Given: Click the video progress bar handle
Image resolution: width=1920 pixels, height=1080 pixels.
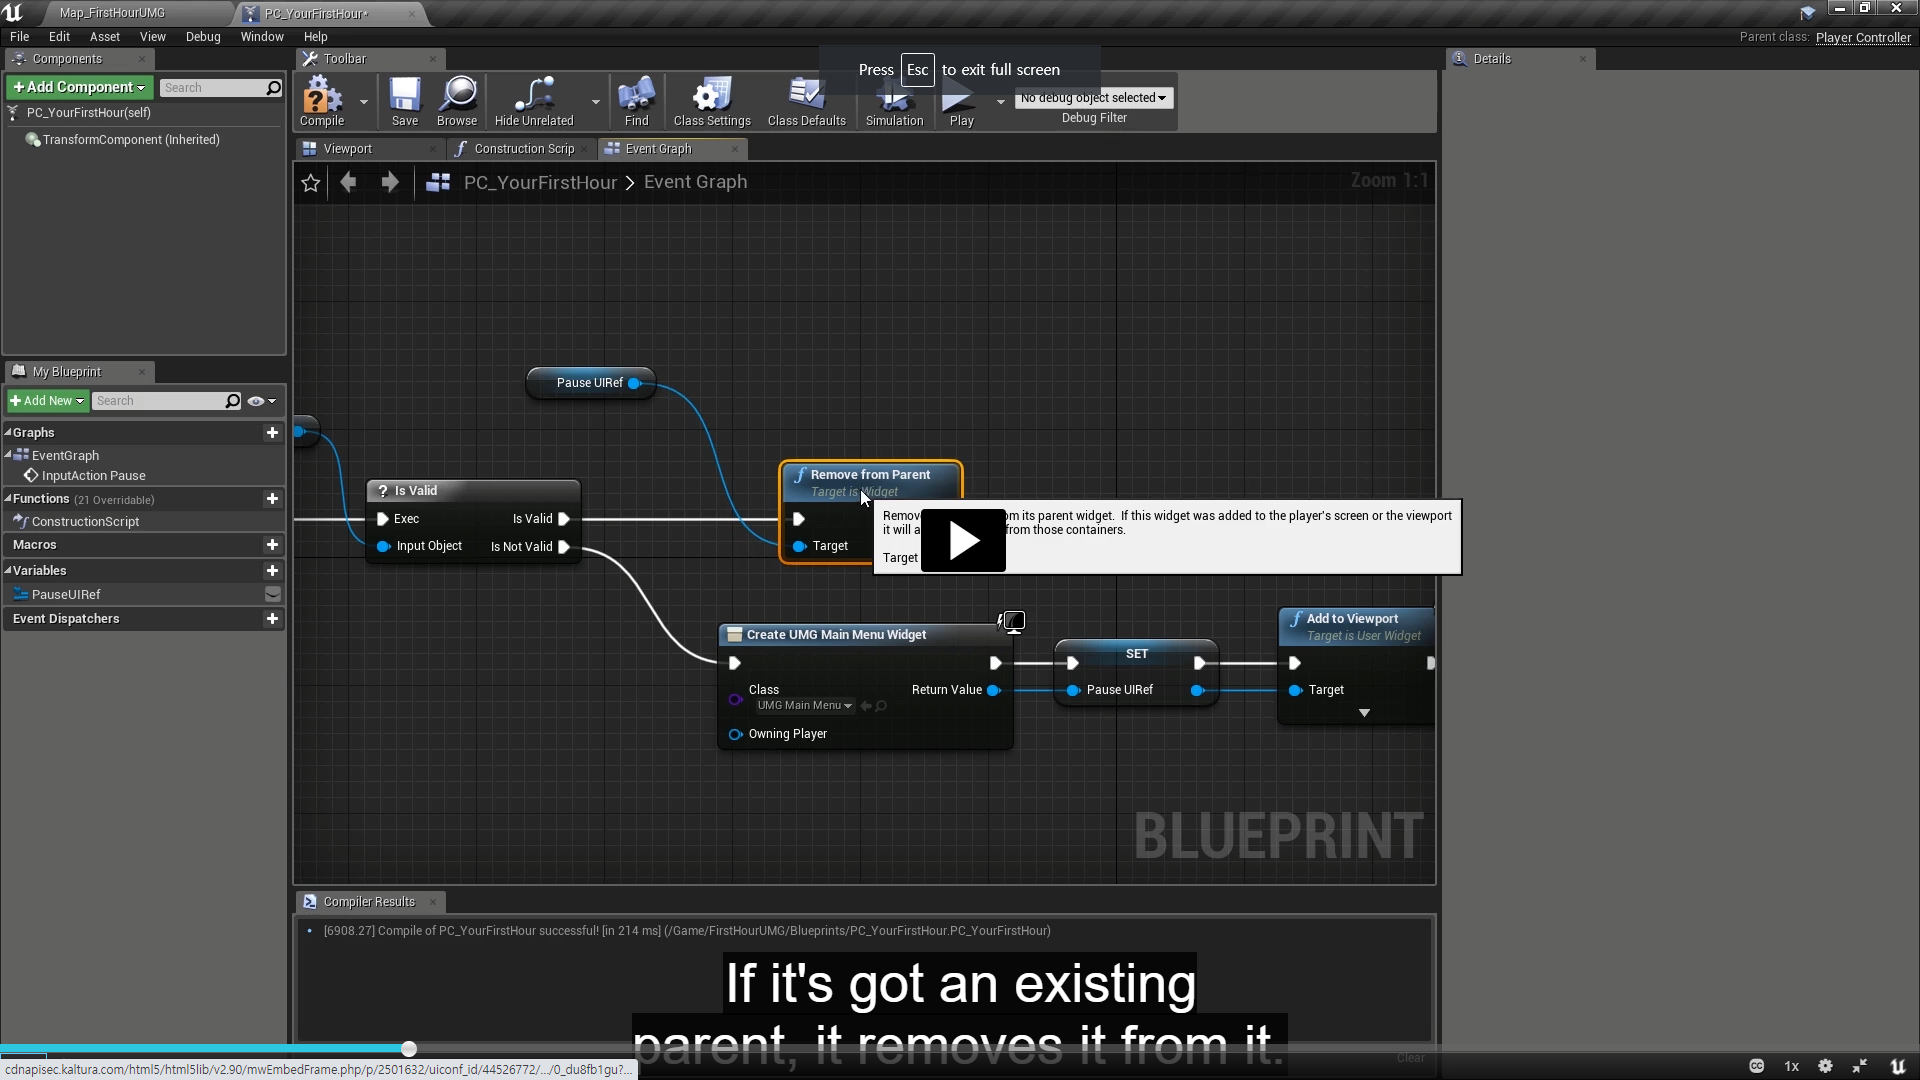Looking at the screenshot, I should (x=409, y=1049).
